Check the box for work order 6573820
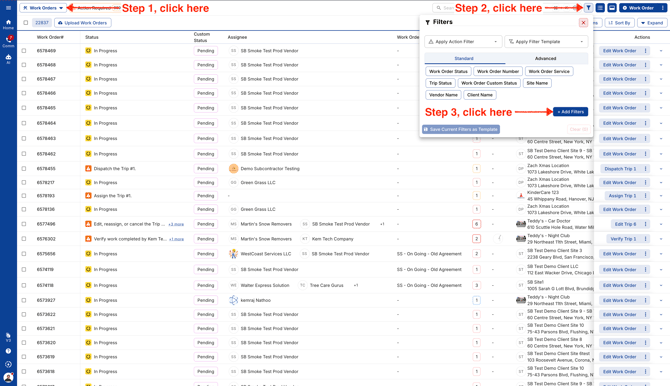 [x=24, y=342]
